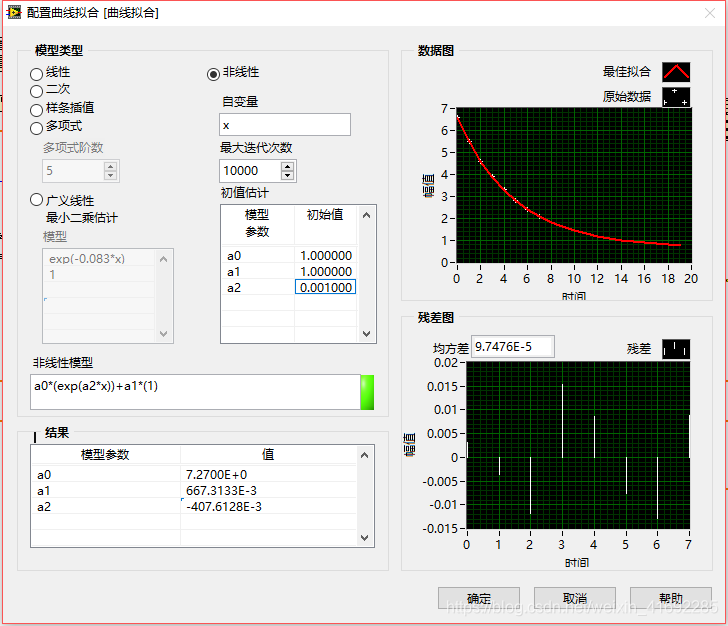
Task: Click the green nonlinear model status indicator
Action: 367,392
